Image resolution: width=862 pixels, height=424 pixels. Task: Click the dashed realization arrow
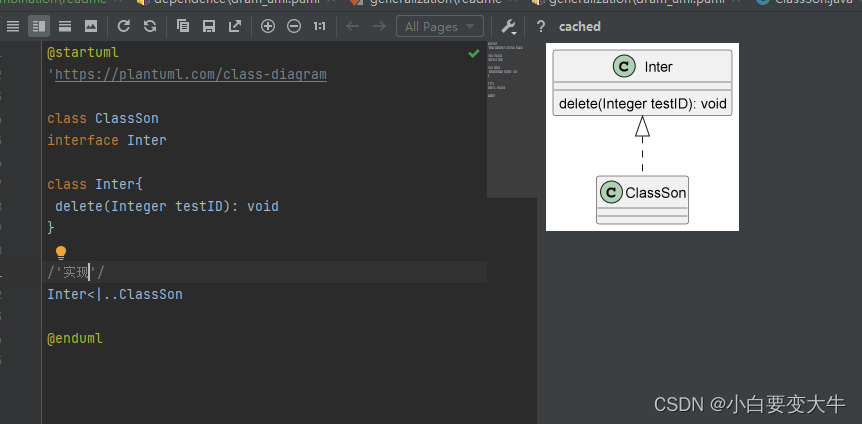pyautogui.click(x=642, y=146)
